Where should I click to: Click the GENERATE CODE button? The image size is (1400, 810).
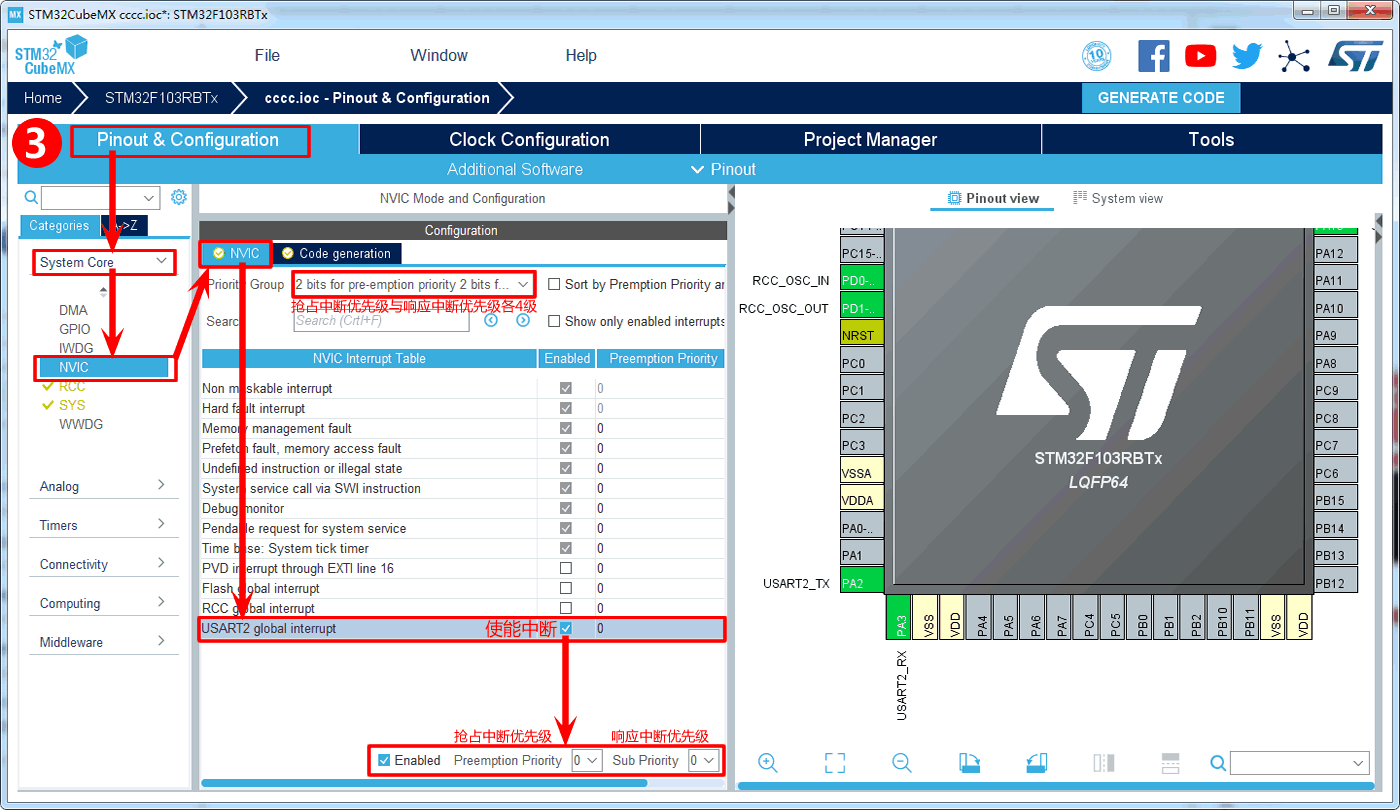pyautogui.click(x=1160, y=98)
